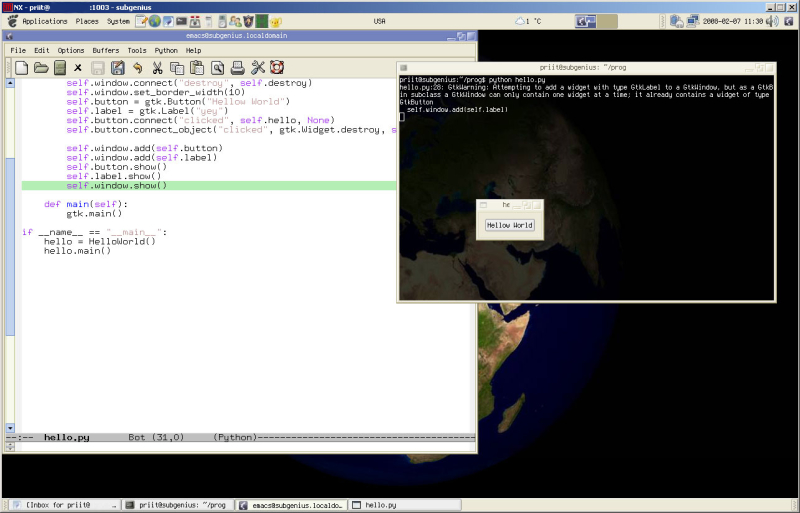Click the Print icon in Emacs toolbar
Screen dimensions: 800x513
coord(237,67)
